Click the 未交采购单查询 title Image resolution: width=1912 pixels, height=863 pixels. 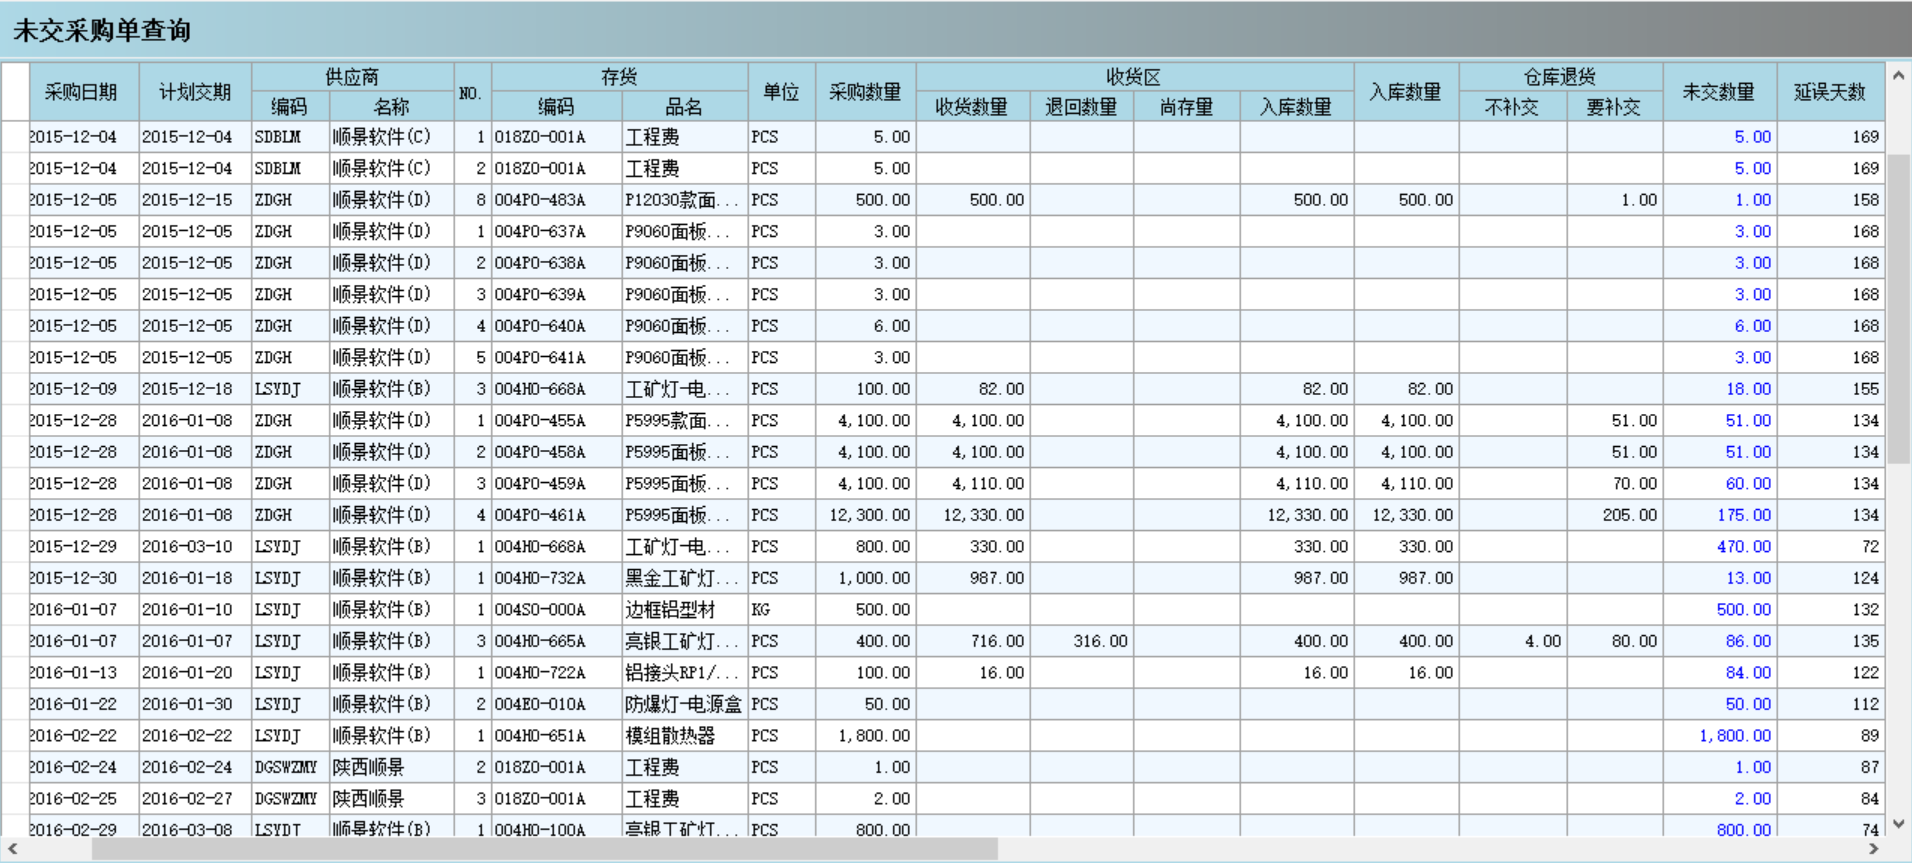(x=101, y=31)
